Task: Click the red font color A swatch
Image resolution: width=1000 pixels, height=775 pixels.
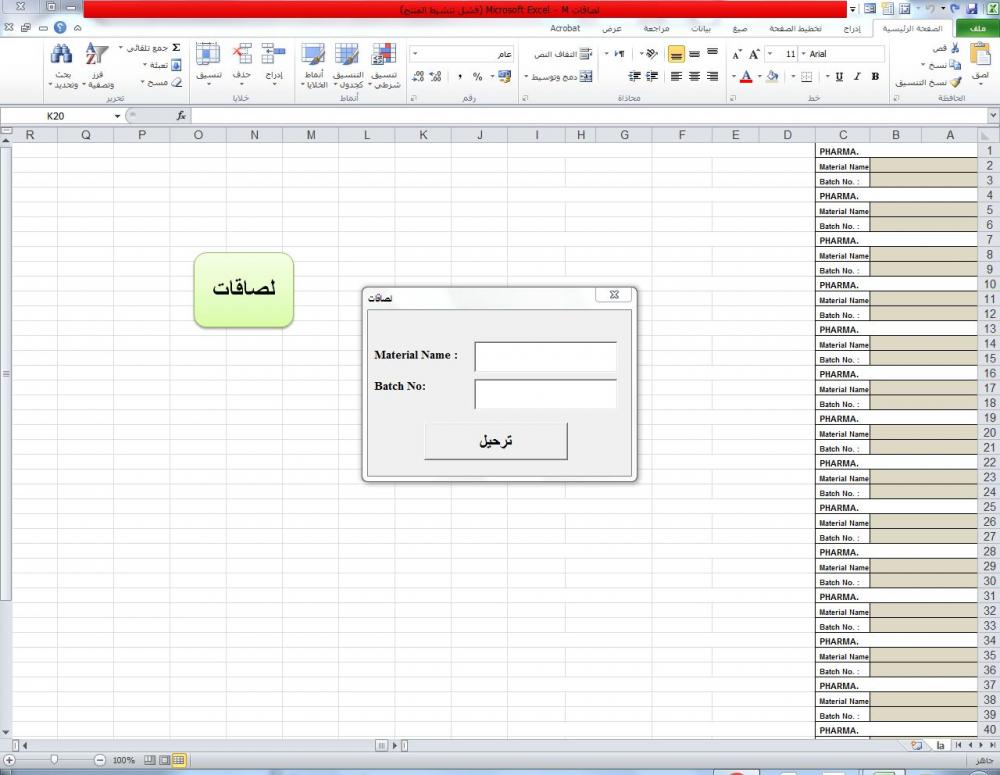Action: click(746, 77)
